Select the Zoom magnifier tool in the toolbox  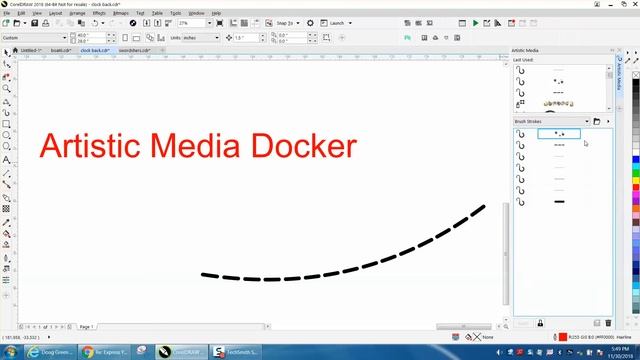(7, 88)
